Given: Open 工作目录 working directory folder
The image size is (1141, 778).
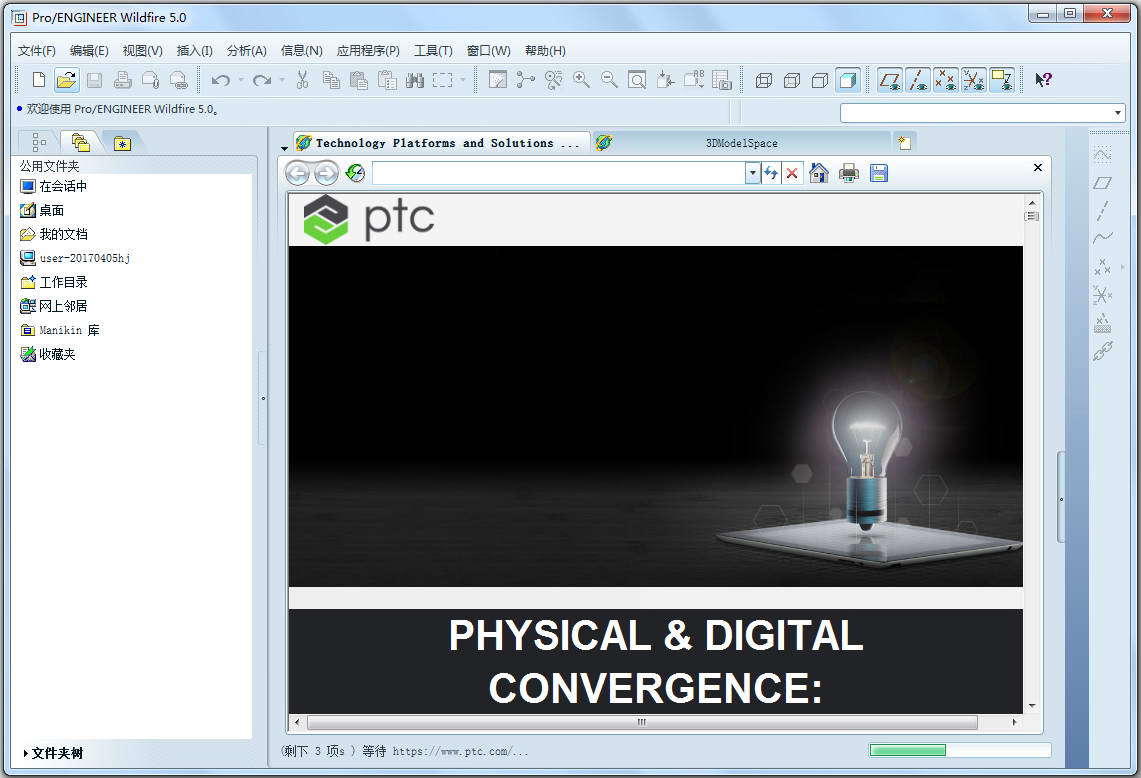Looking at the screenshot, I should click(x=55, y=282).
